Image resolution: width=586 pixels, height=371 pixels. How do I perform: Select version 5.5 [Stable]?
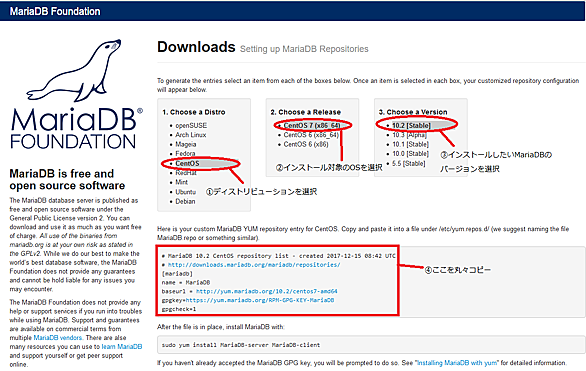[x=408, y=163]
